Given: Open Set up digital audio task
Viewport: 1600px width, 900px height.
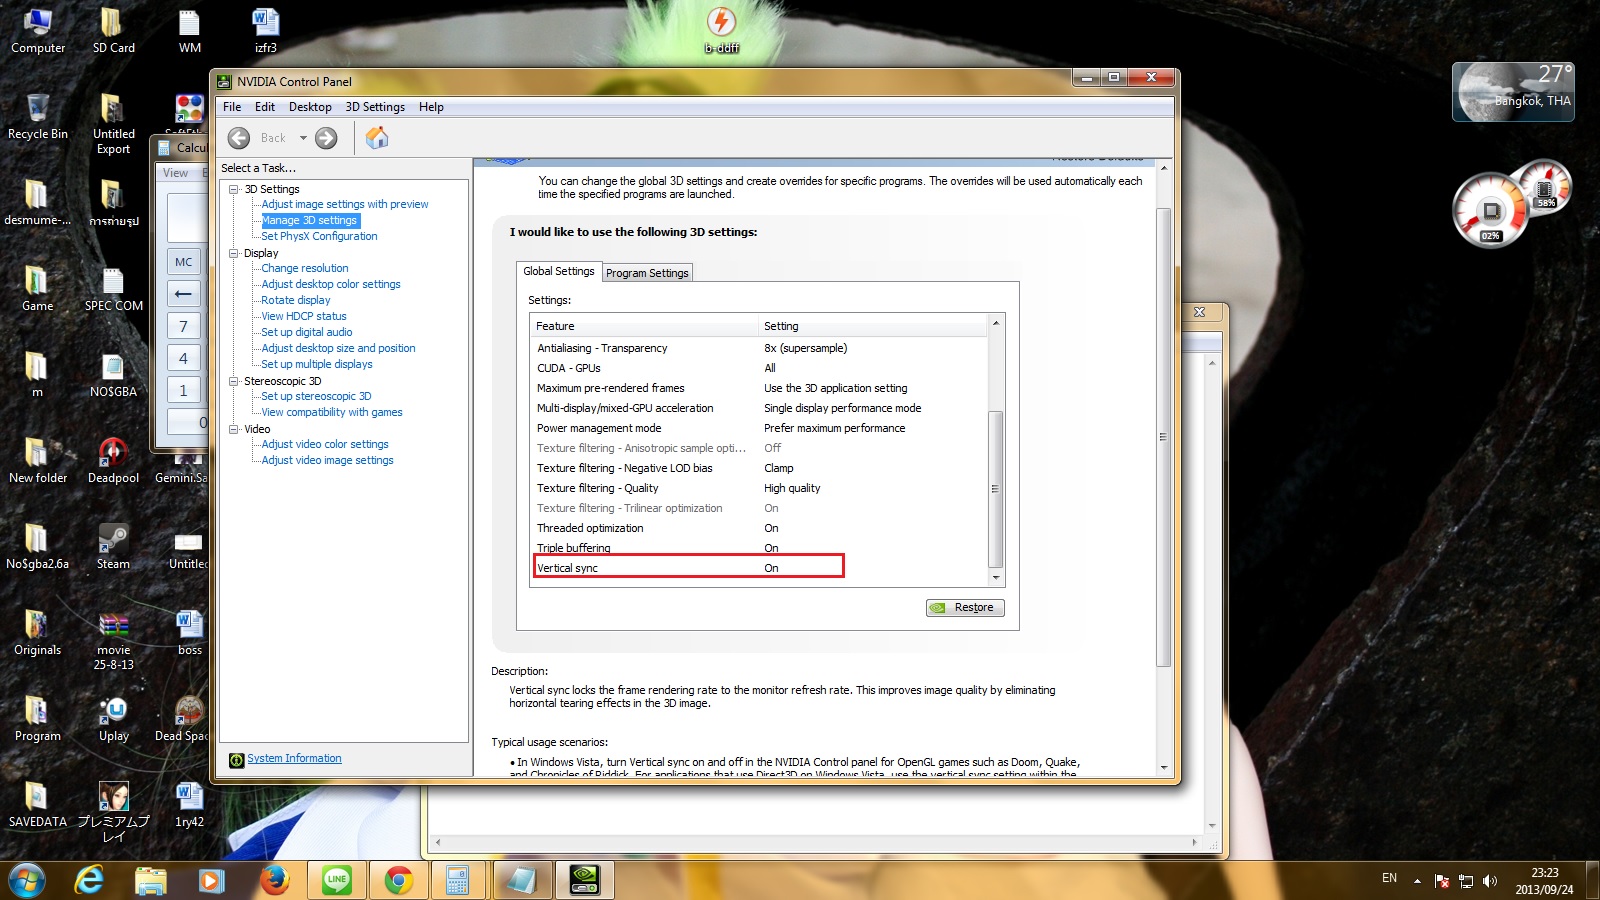Looking at the screenshot, I should click(x=307, y=332).
